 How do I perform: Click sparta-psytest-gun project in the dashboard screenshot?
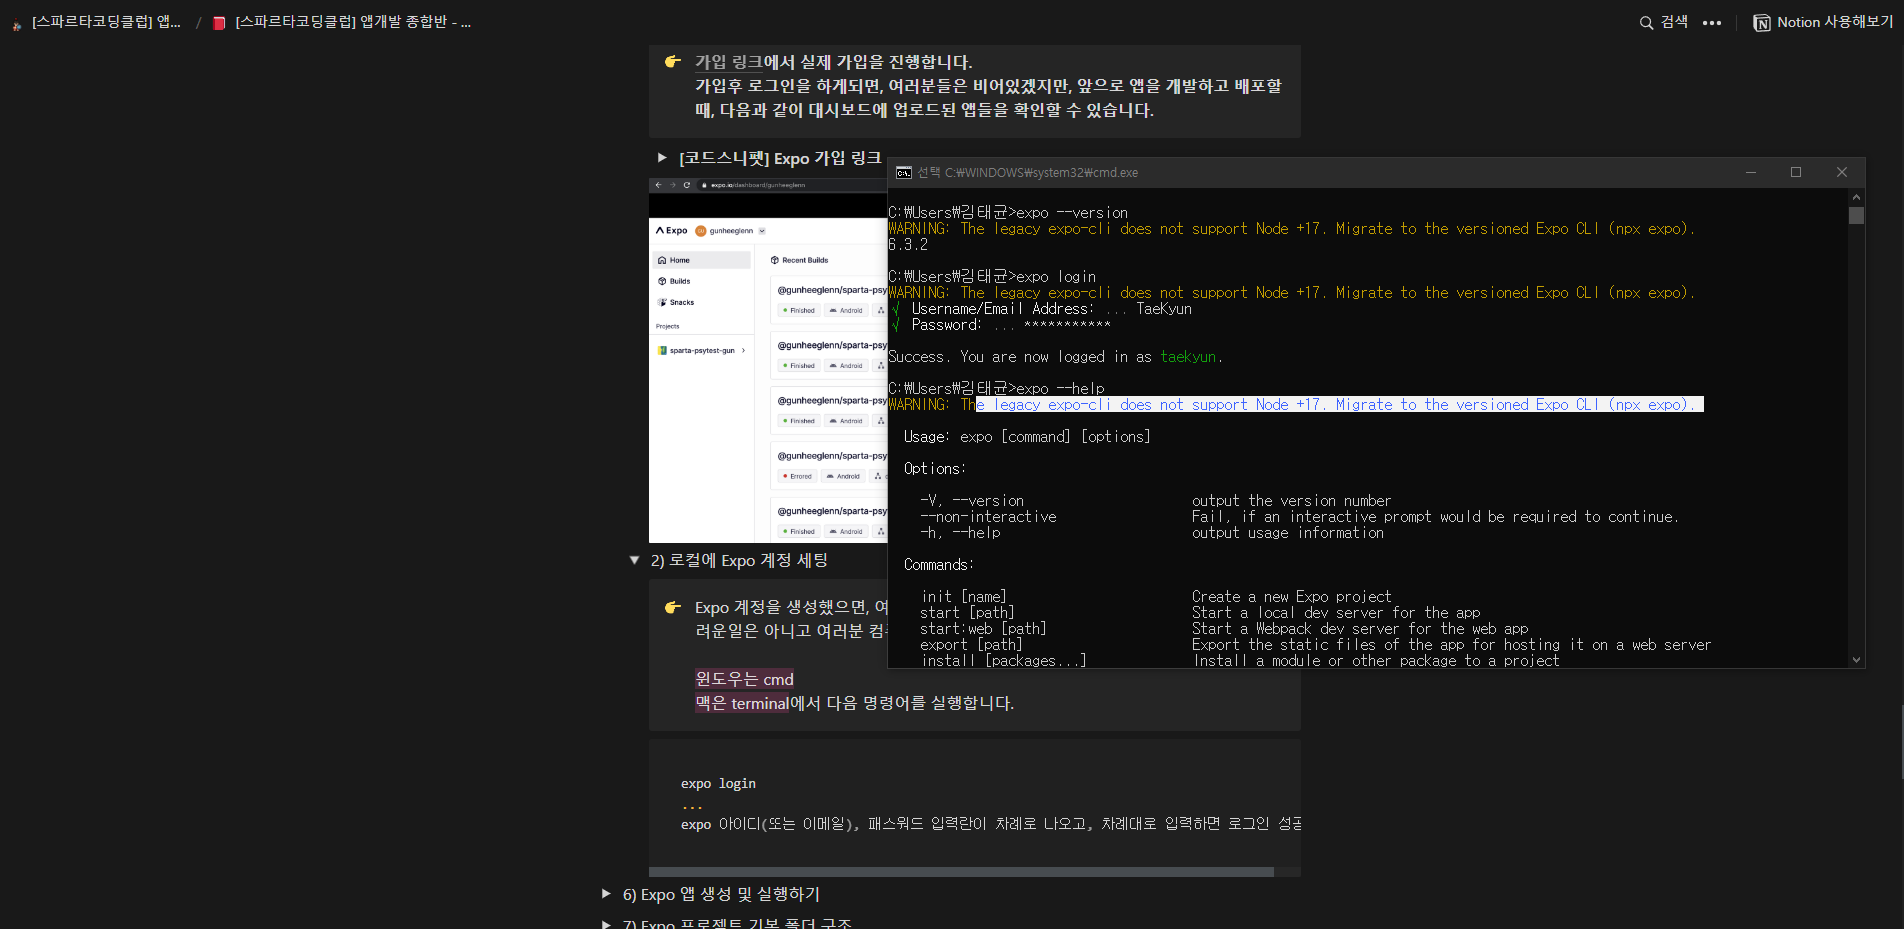(701, 350)
